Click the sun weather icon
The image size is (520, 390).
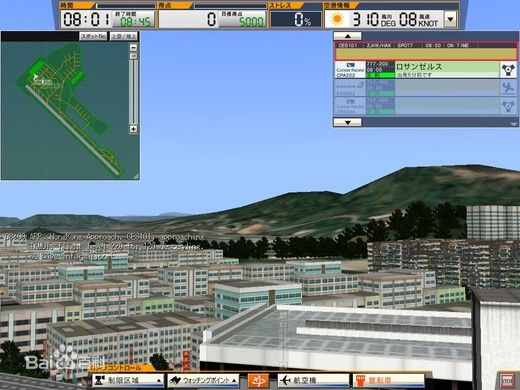(337, 19)
